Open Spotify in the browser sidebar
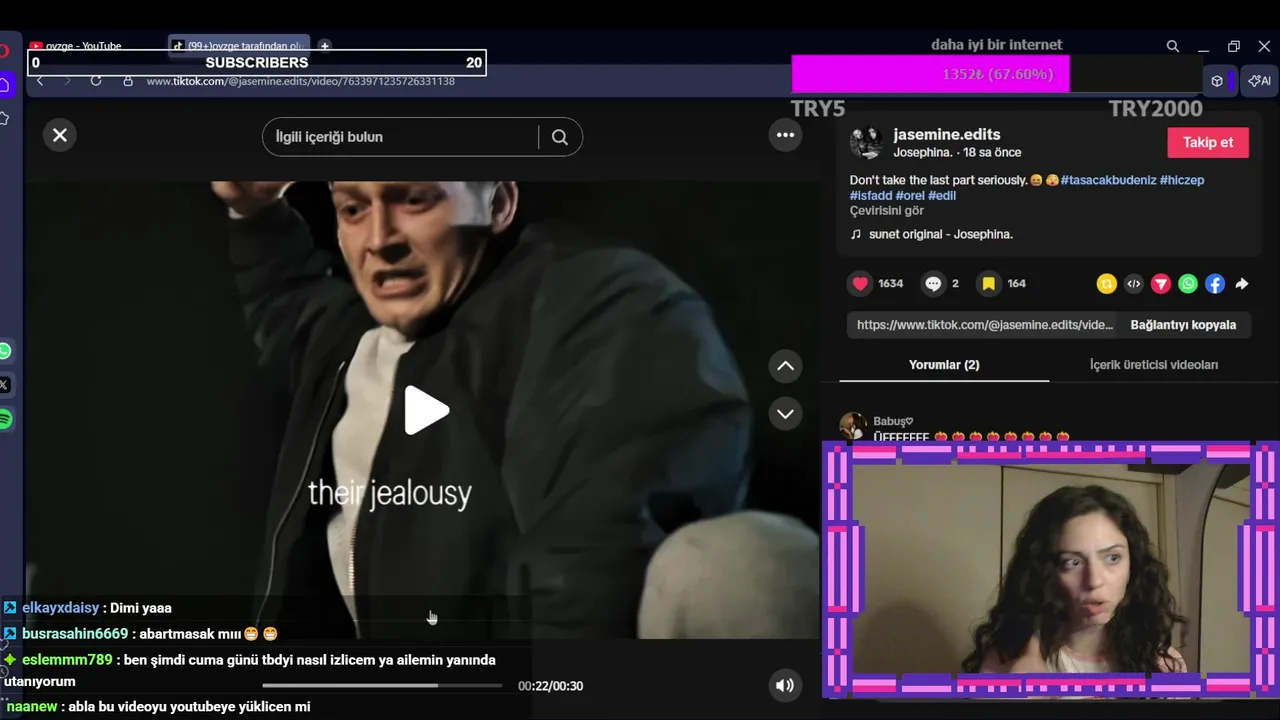This screenshot has height=720, width=1280. [x=5, y=419]
